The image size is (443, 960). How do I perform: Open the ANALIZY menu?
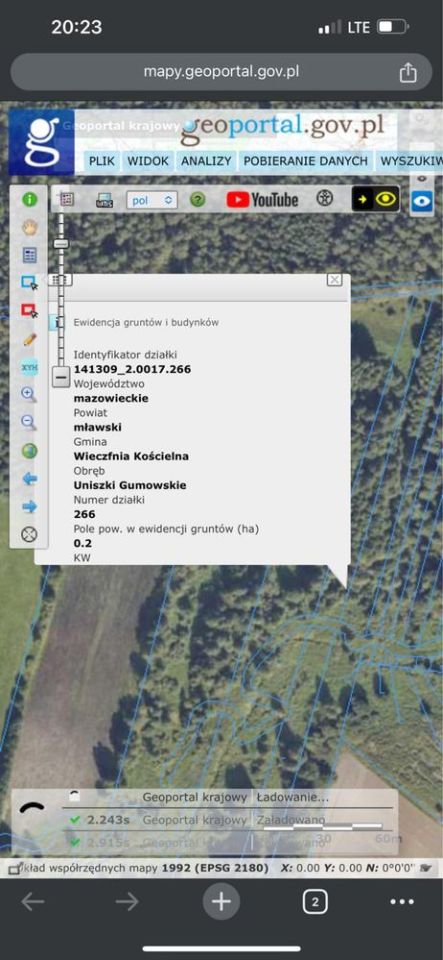pos(206,161)
